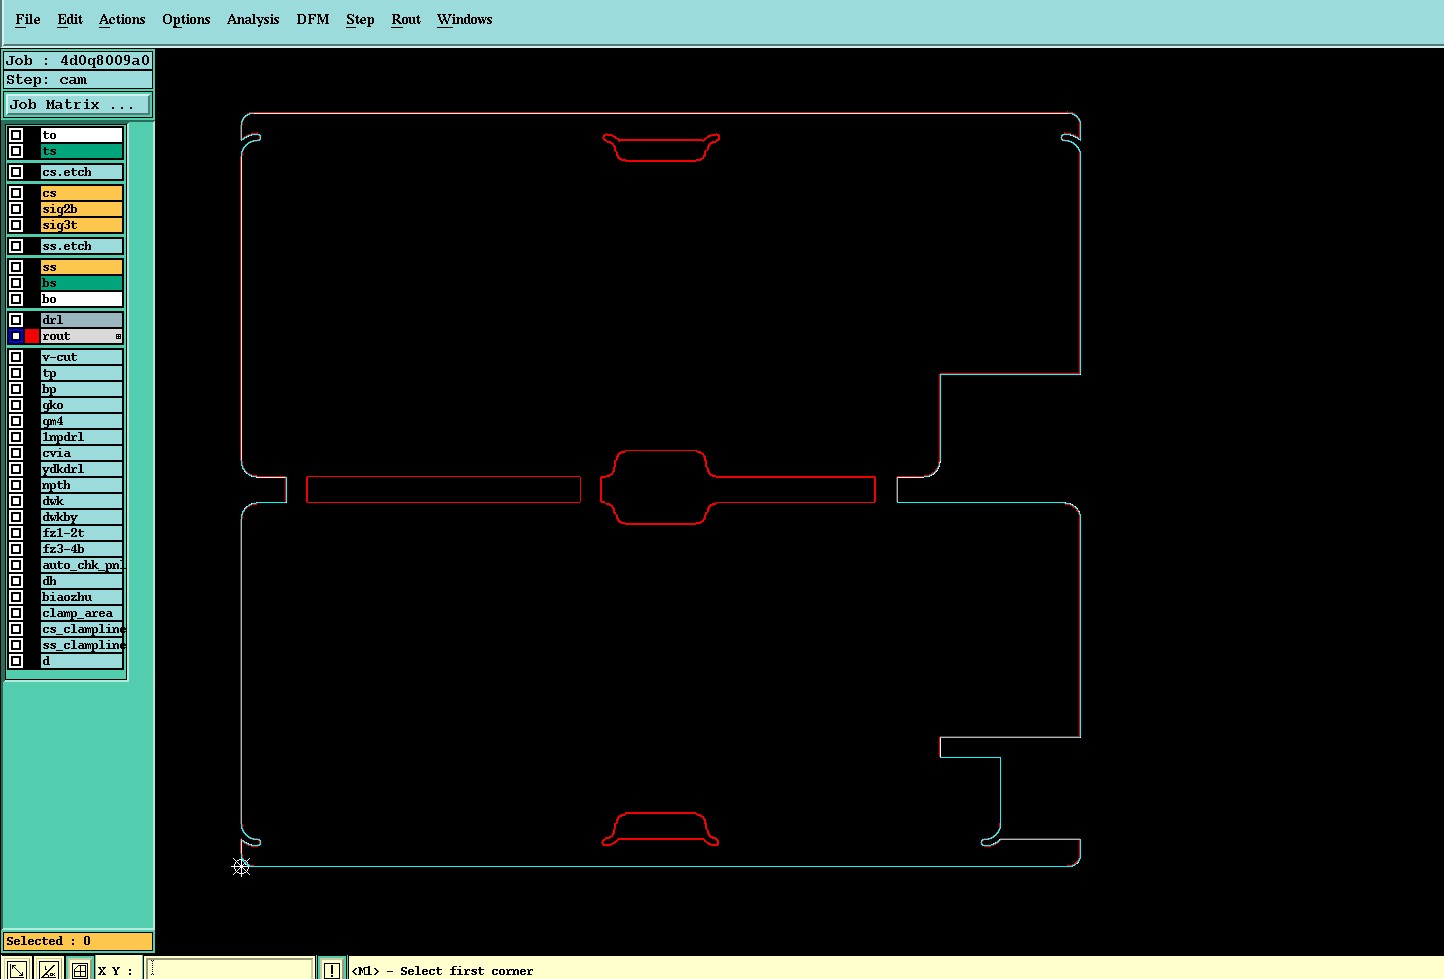Screen dimensions: 1444x979
Task: Click the 'Step: cam' label
Action: coord(78,79)
